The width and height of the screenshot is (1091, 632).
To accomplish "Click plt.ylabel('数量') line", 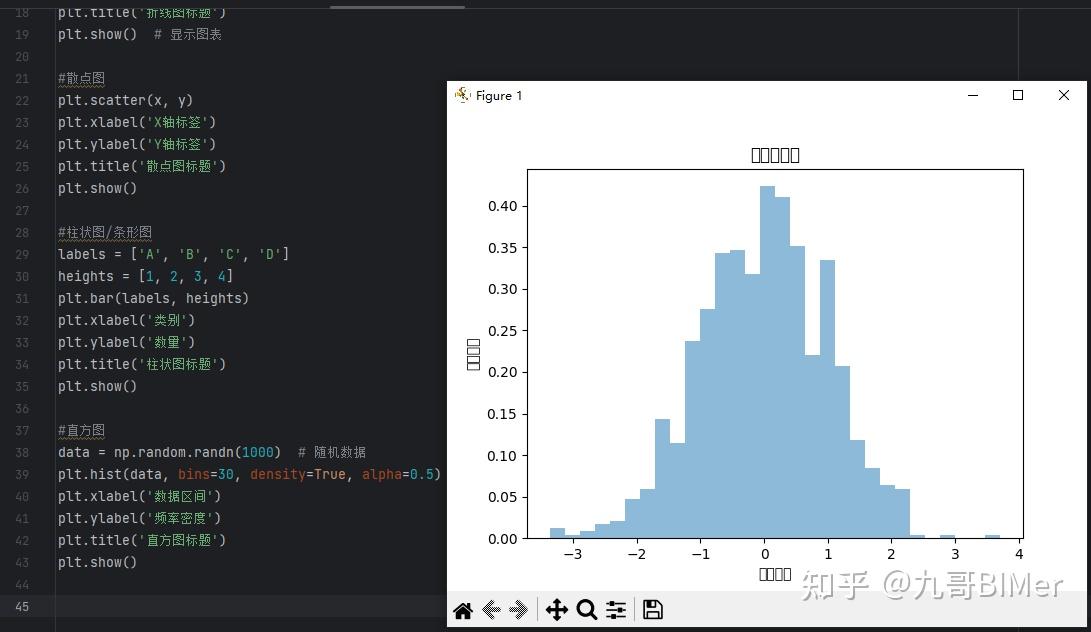I will tap(127, 342).
